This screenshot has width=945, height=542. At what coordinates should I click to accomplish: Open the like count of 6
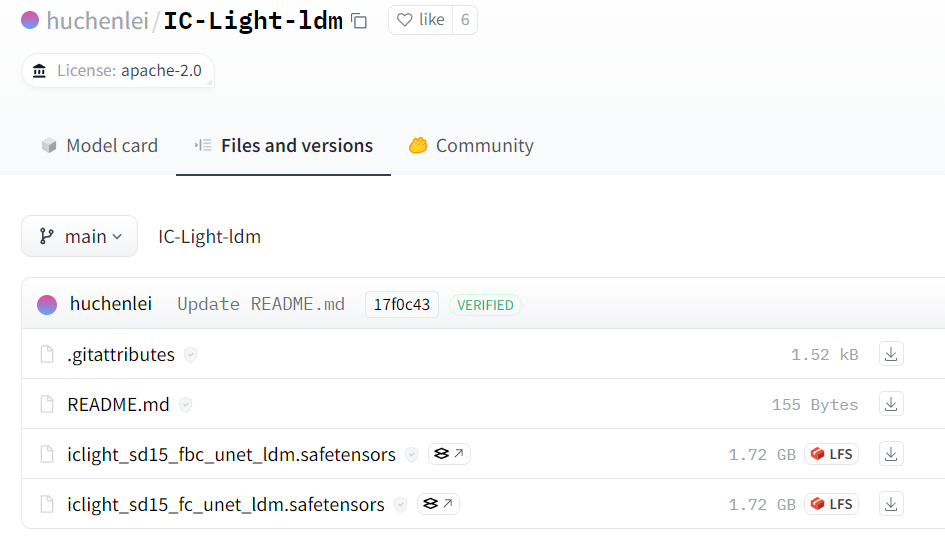[465, 20]
